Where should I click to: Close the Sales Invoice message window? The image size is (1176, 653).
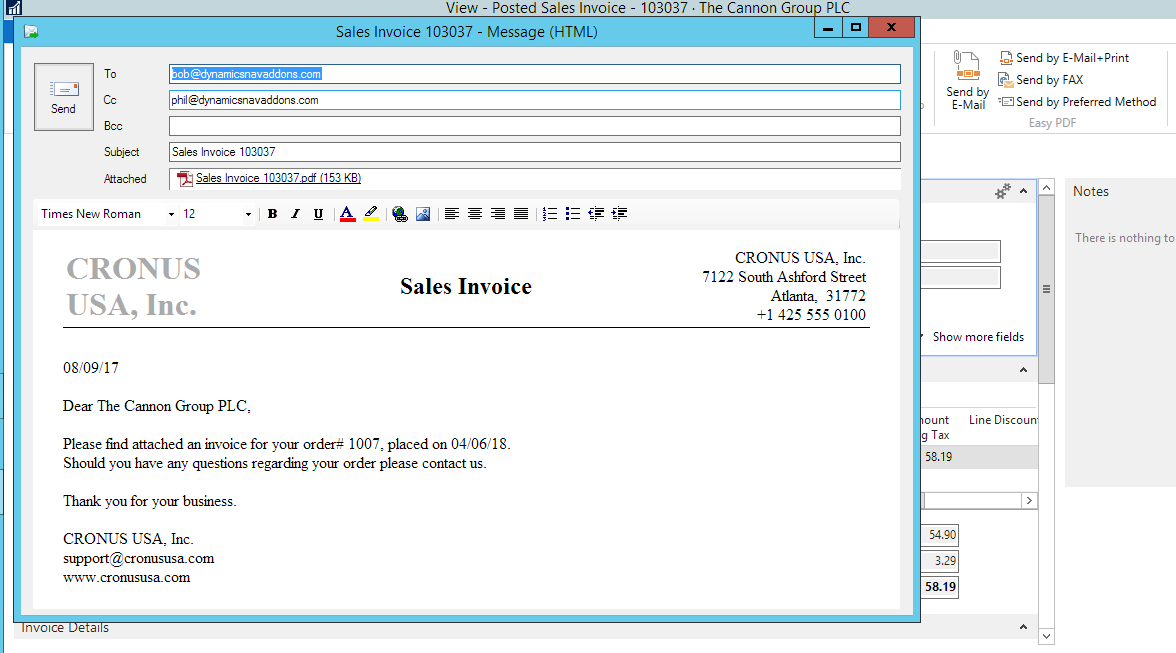(x=891, y=28)
